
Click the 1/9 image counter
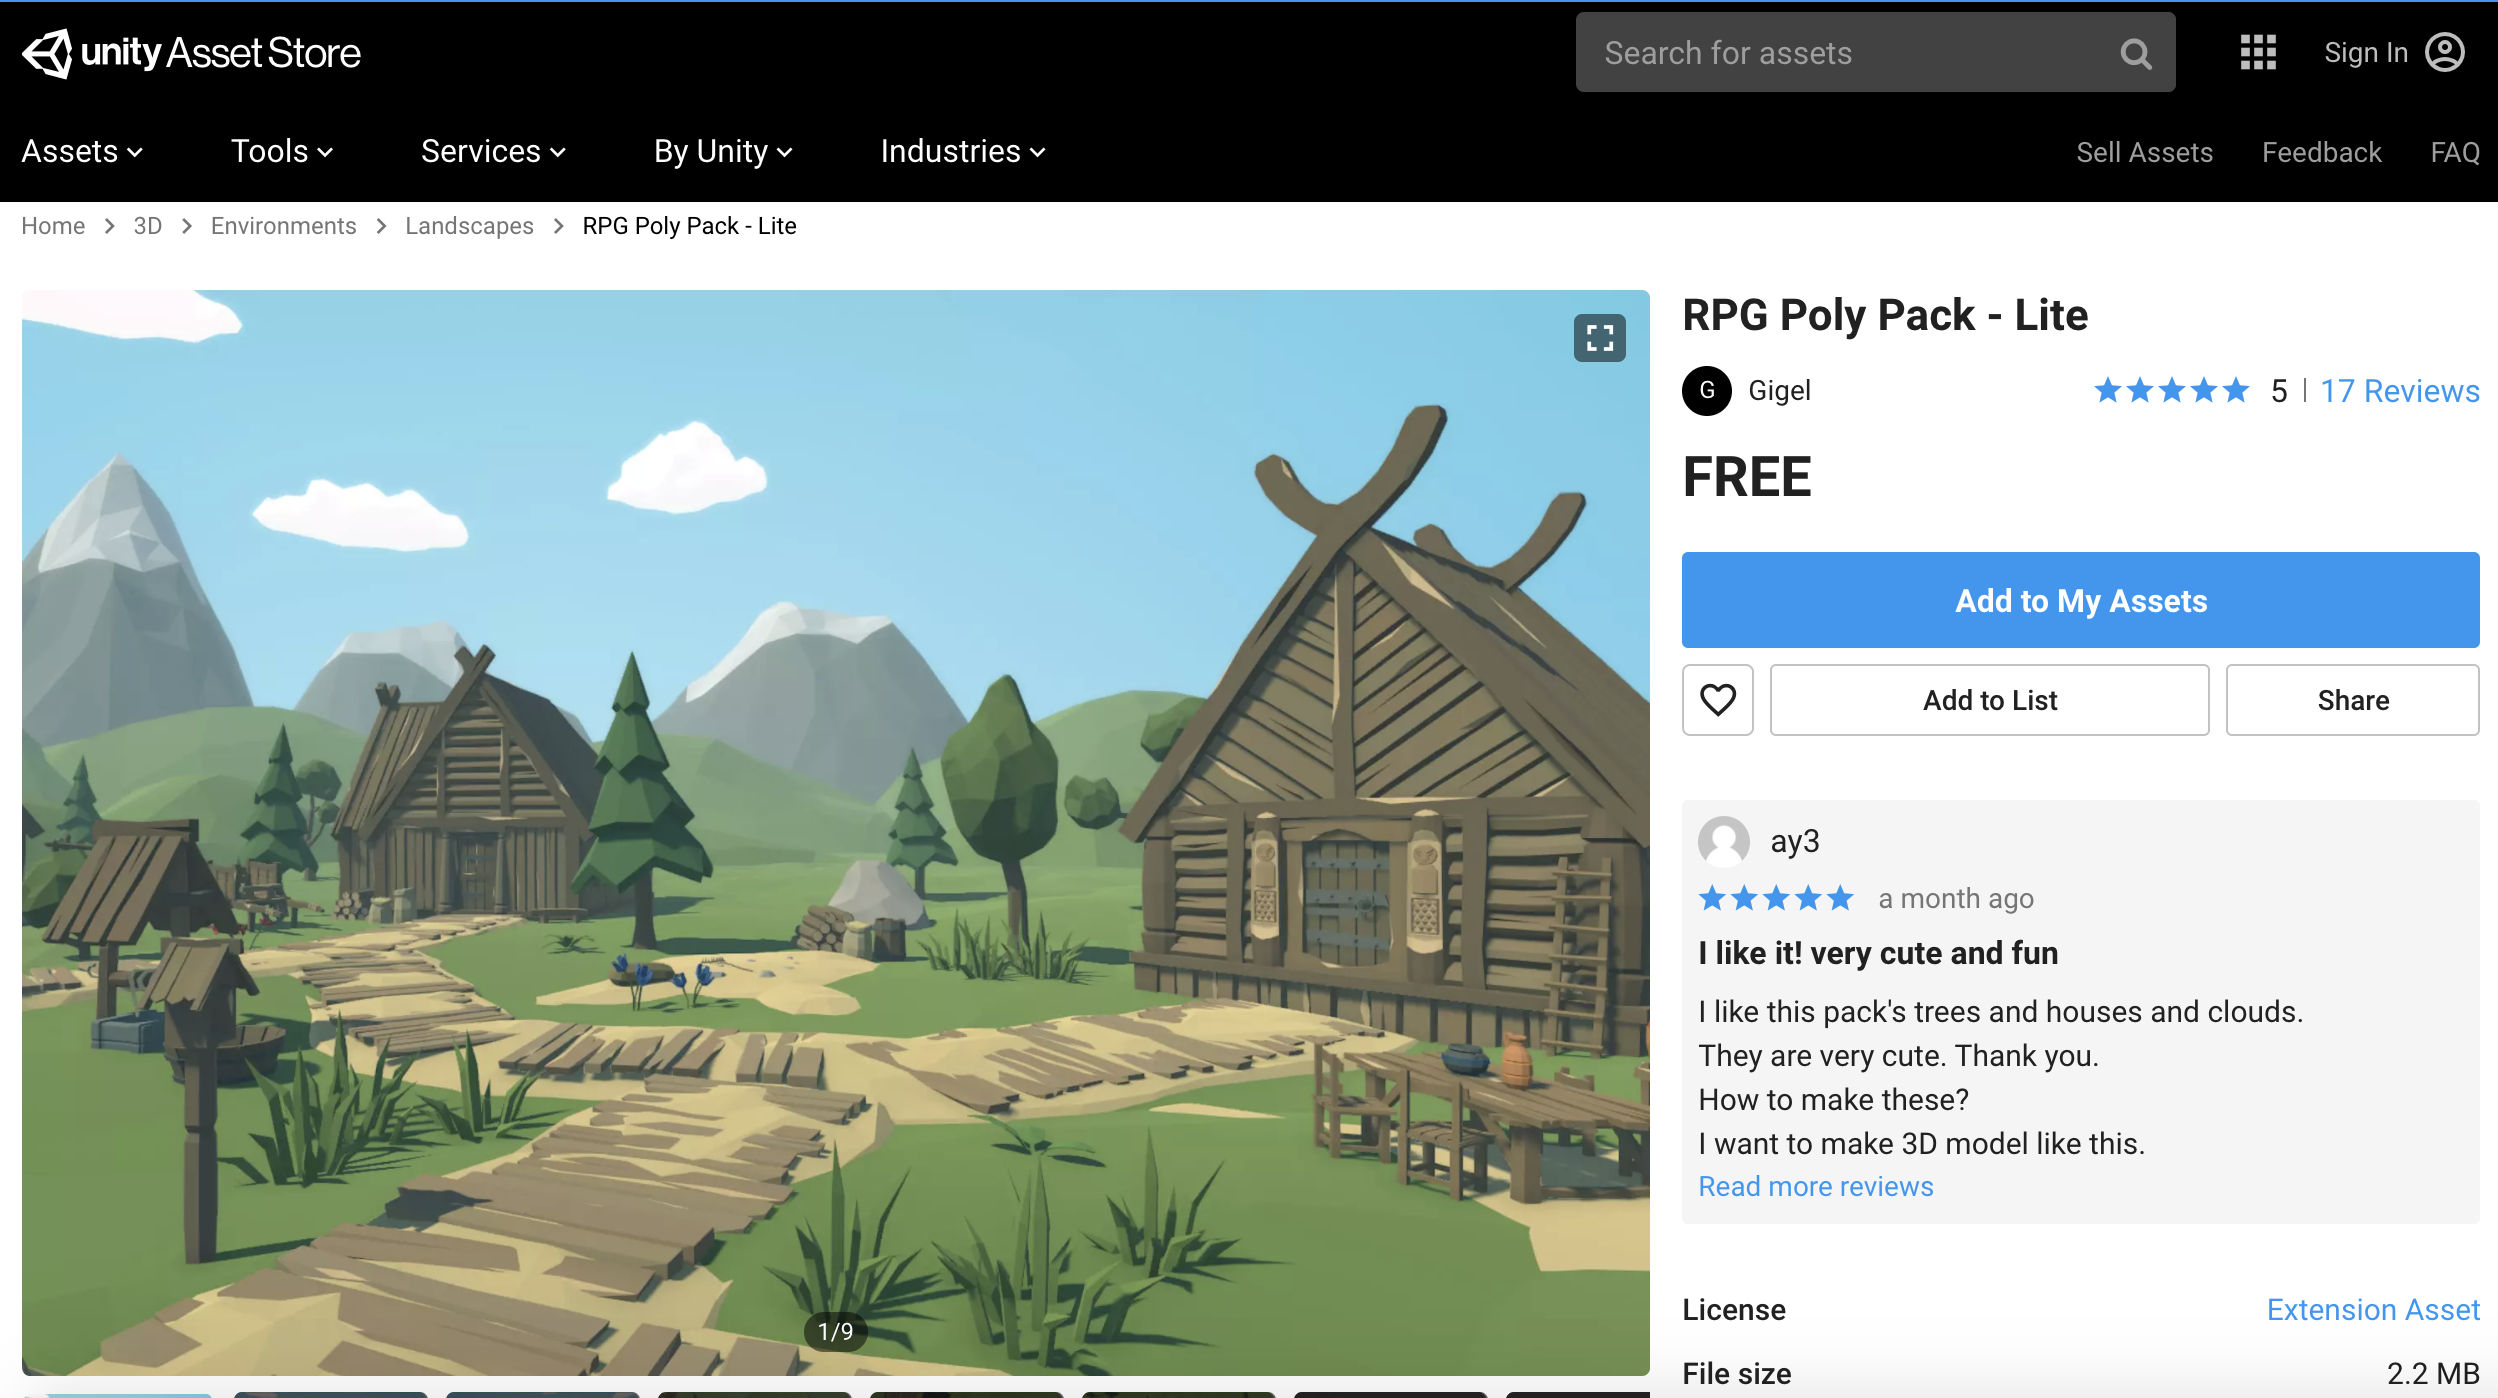836,1332
